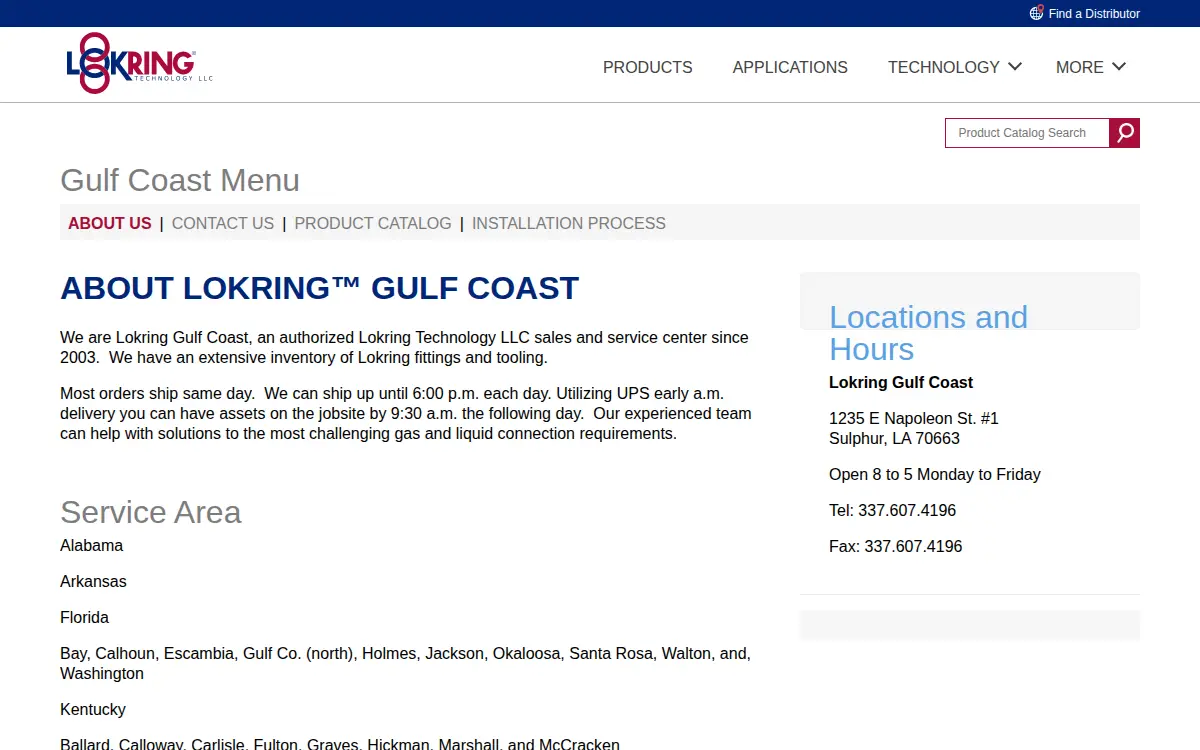Focus the Product Catalog Search field
Viewport: 1200px width, 750px height.
click(x=1027, y=133)
